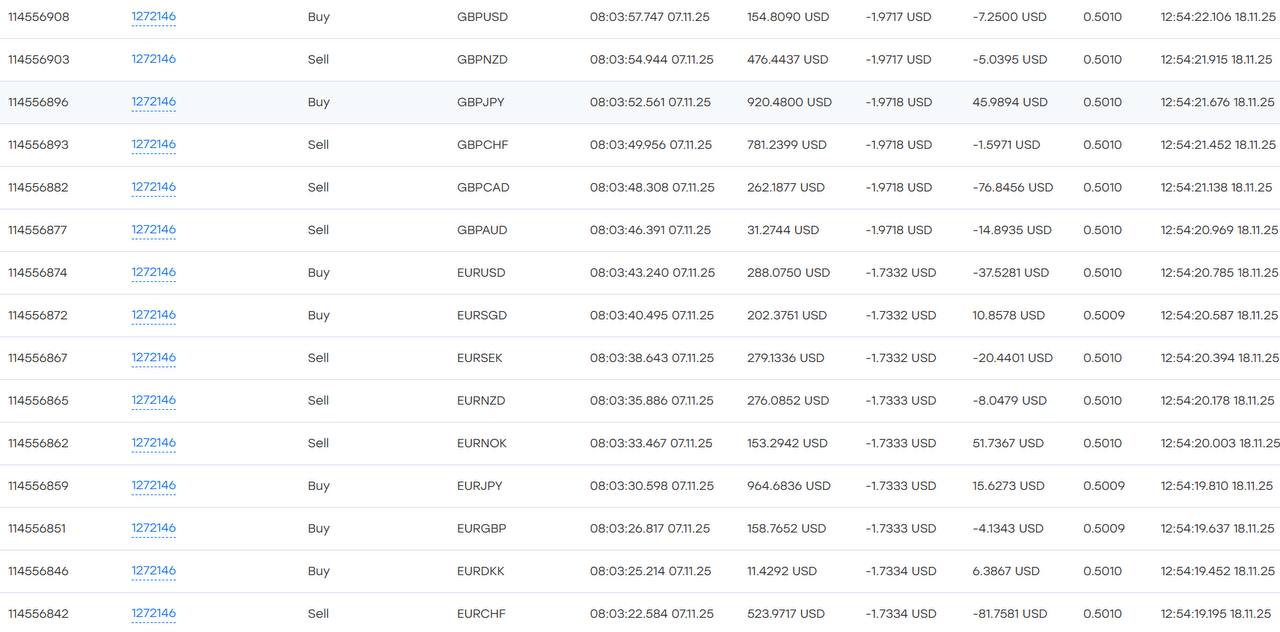Click the 51.7367 USD profit value

tap(1008, 443)
